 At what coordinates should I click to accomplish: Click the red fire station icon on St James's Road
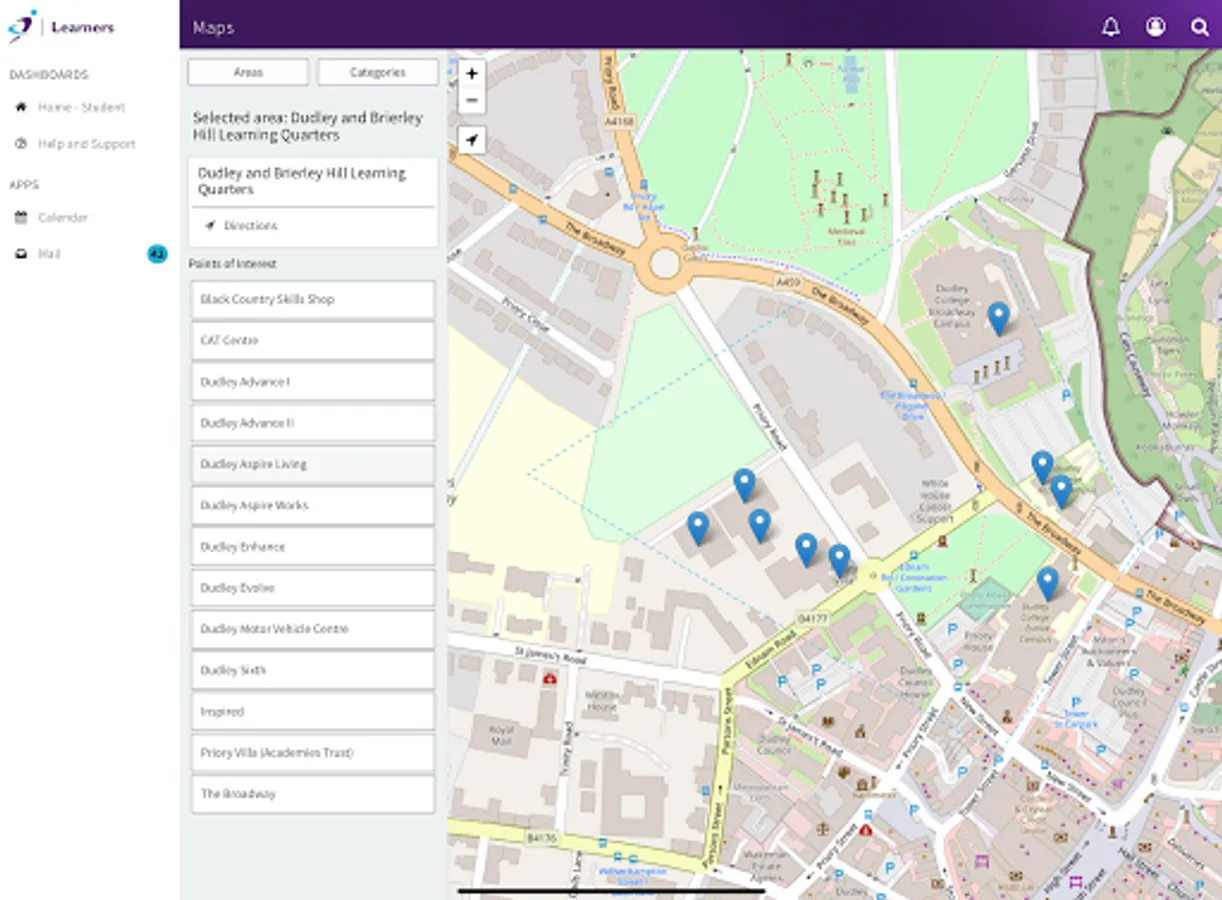(549, 678)
